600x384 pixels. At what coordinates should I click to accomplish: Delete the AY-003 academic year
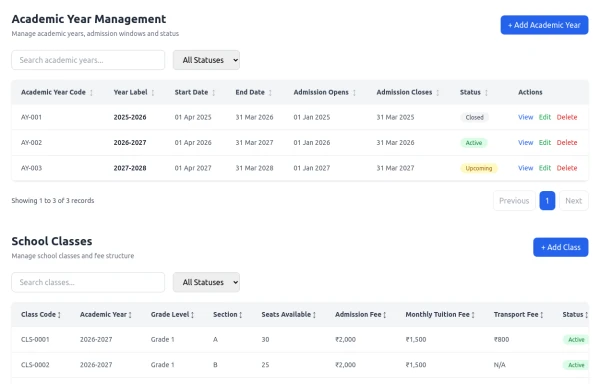567,168
